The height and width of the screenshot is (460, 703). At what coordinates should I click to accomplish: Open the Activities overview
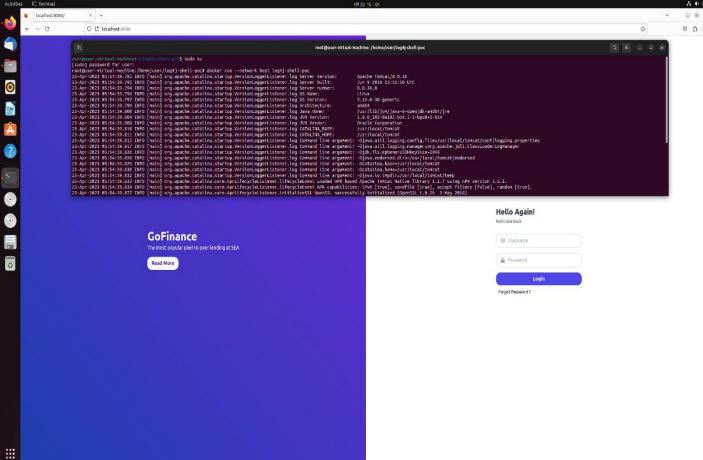(x=13, y=4)
